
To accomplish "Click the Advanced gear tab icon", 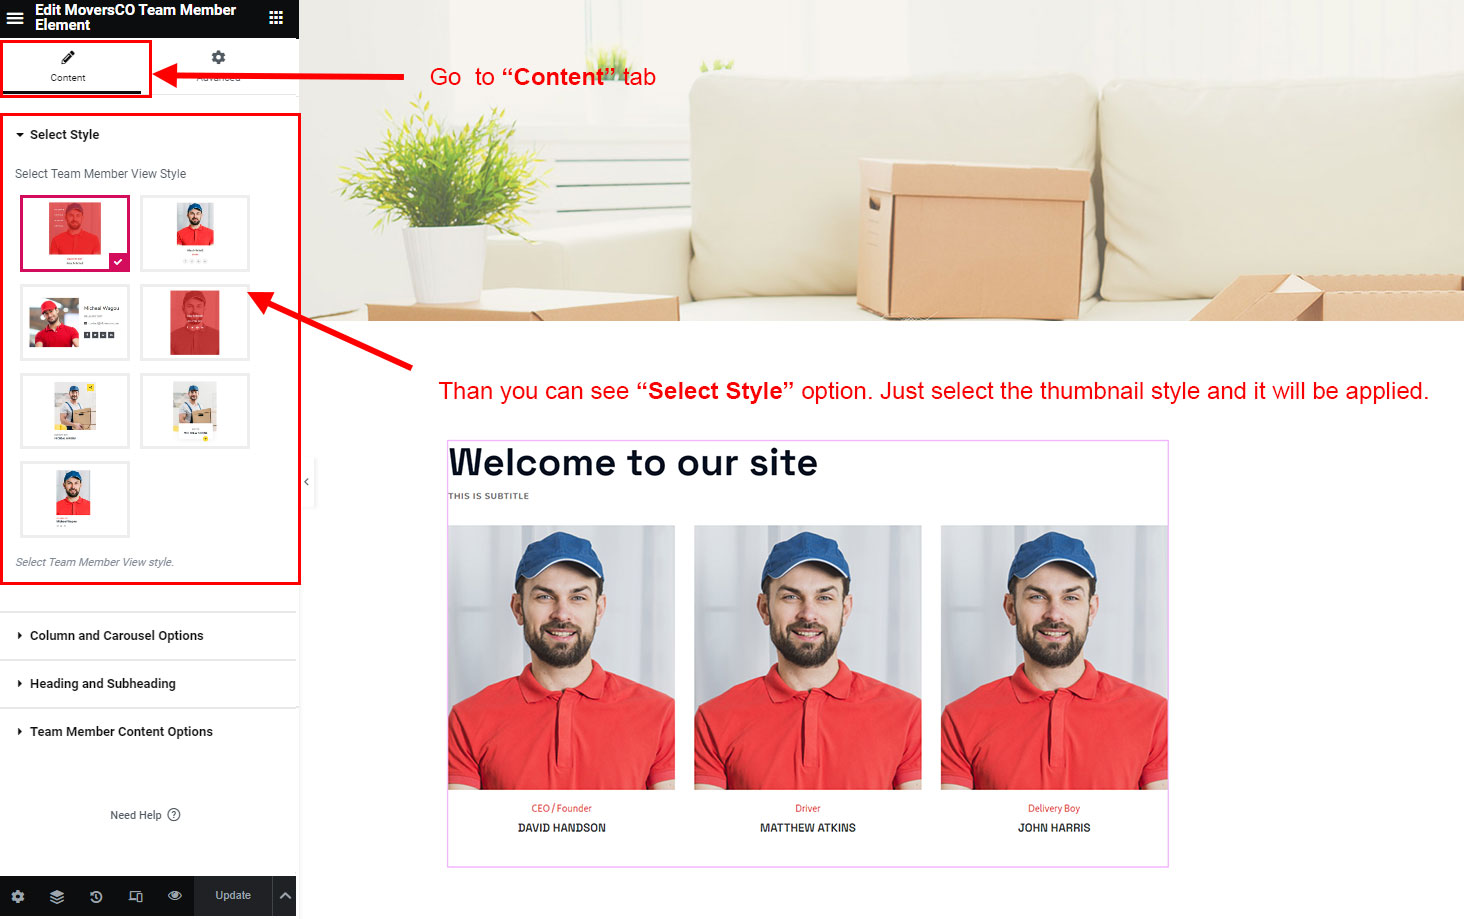I will 218,57.
